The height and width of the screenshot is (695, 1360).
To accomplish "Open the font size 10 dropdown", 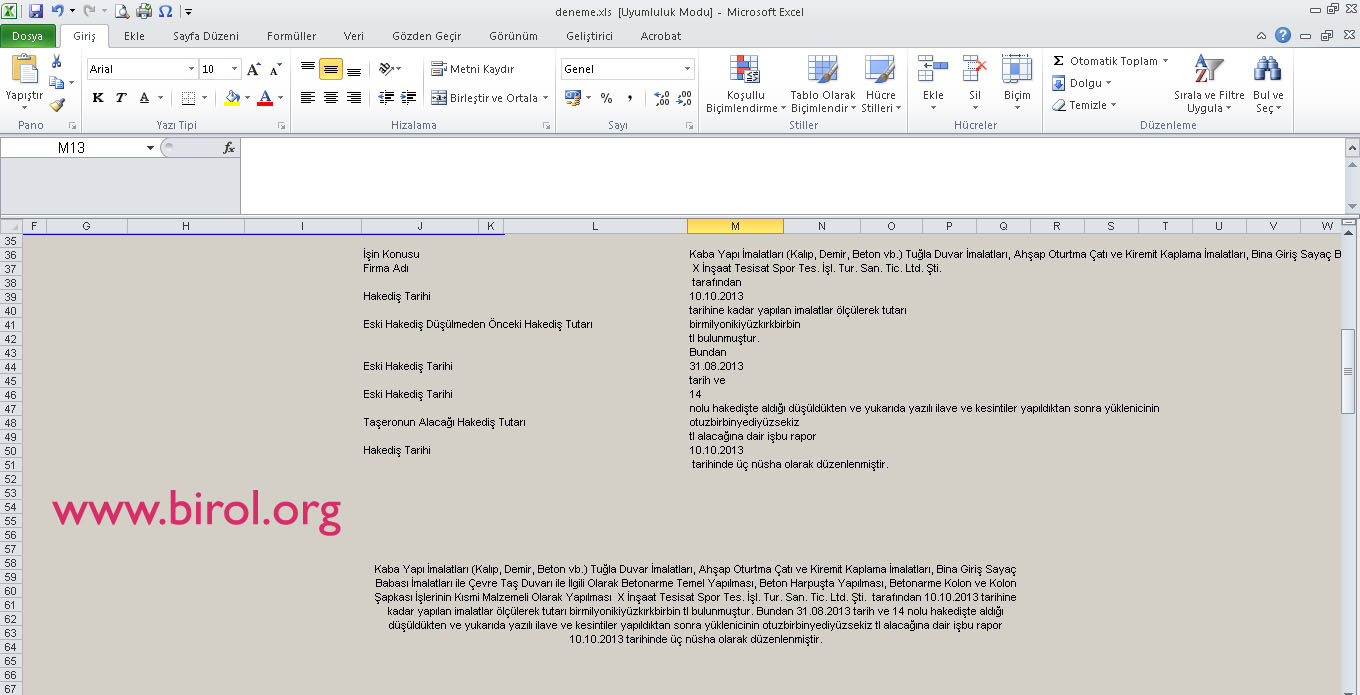I will 235,69.
